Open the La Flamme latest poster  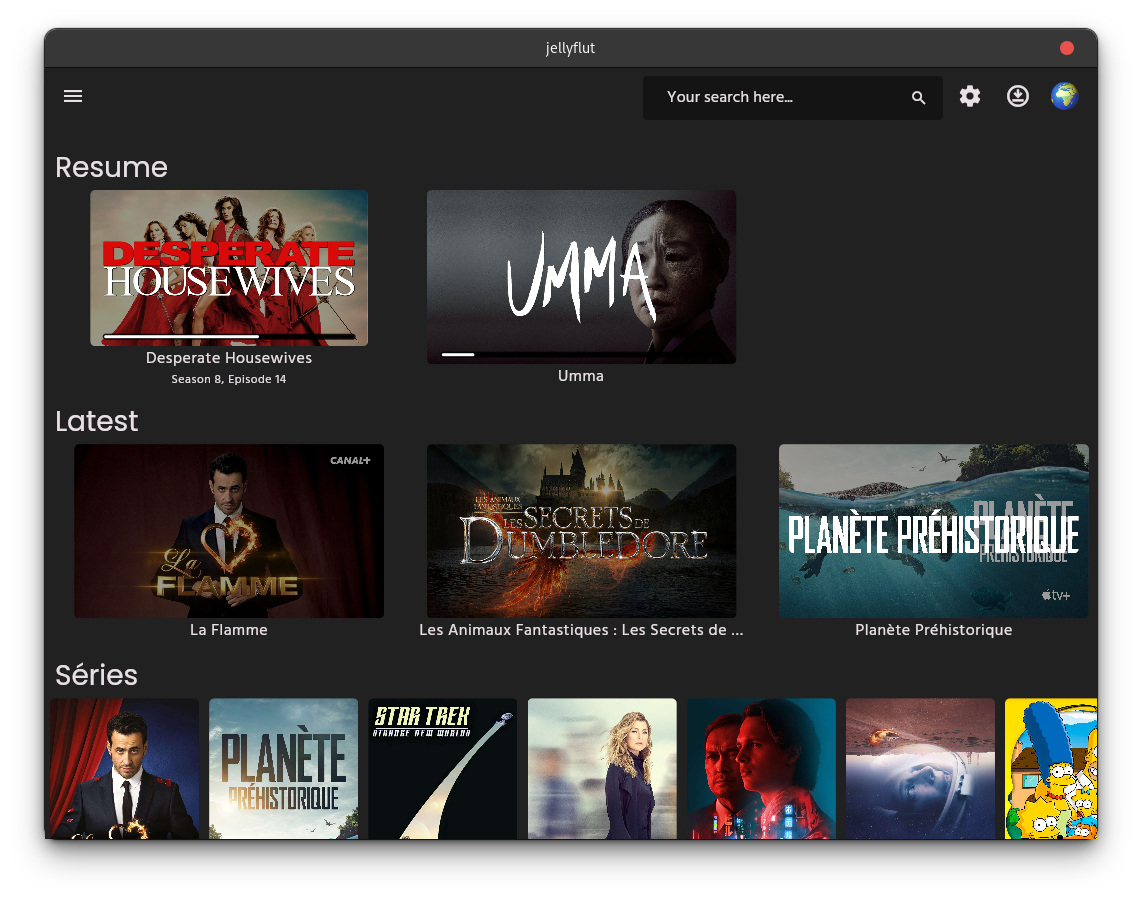[x=229, y=531]
